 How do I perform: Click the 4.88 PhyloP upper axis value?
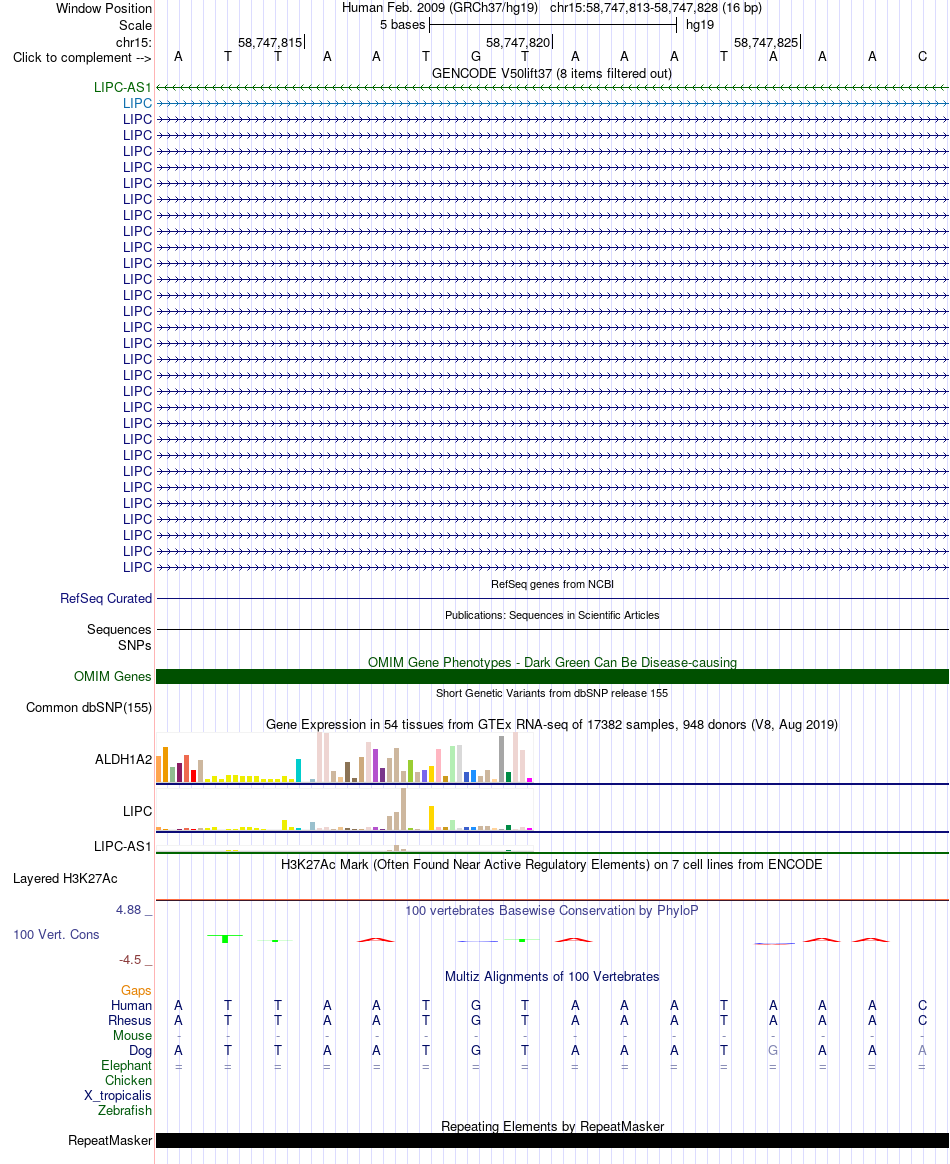pyautogui.click(x=128, y=910)
